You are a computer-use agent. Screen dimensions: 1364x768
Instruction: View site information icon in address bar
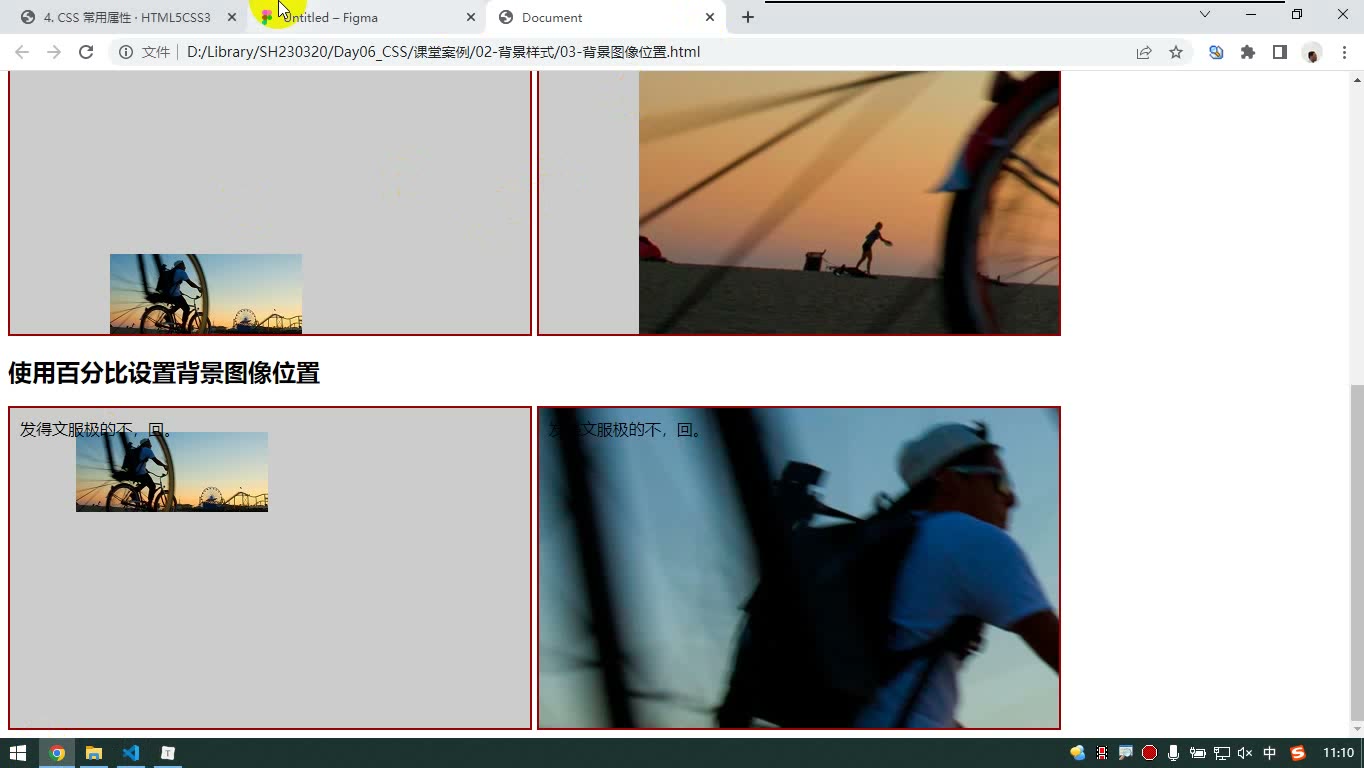(126, 52)
